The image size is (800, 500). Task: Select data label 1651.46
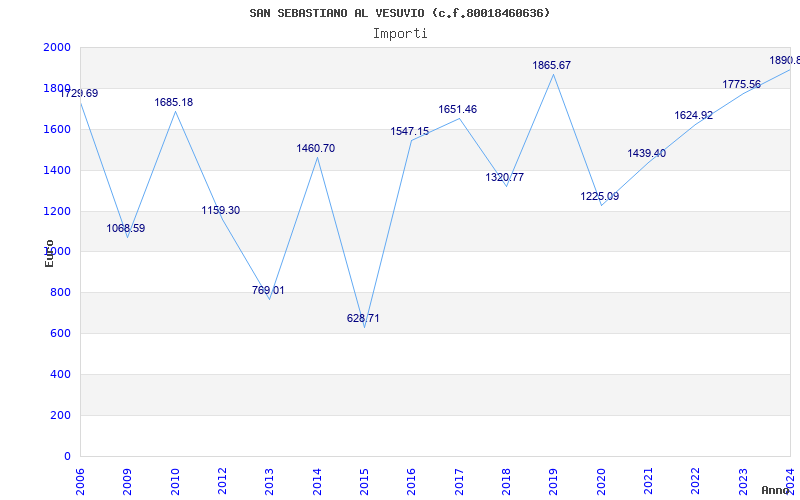[457, 110]
